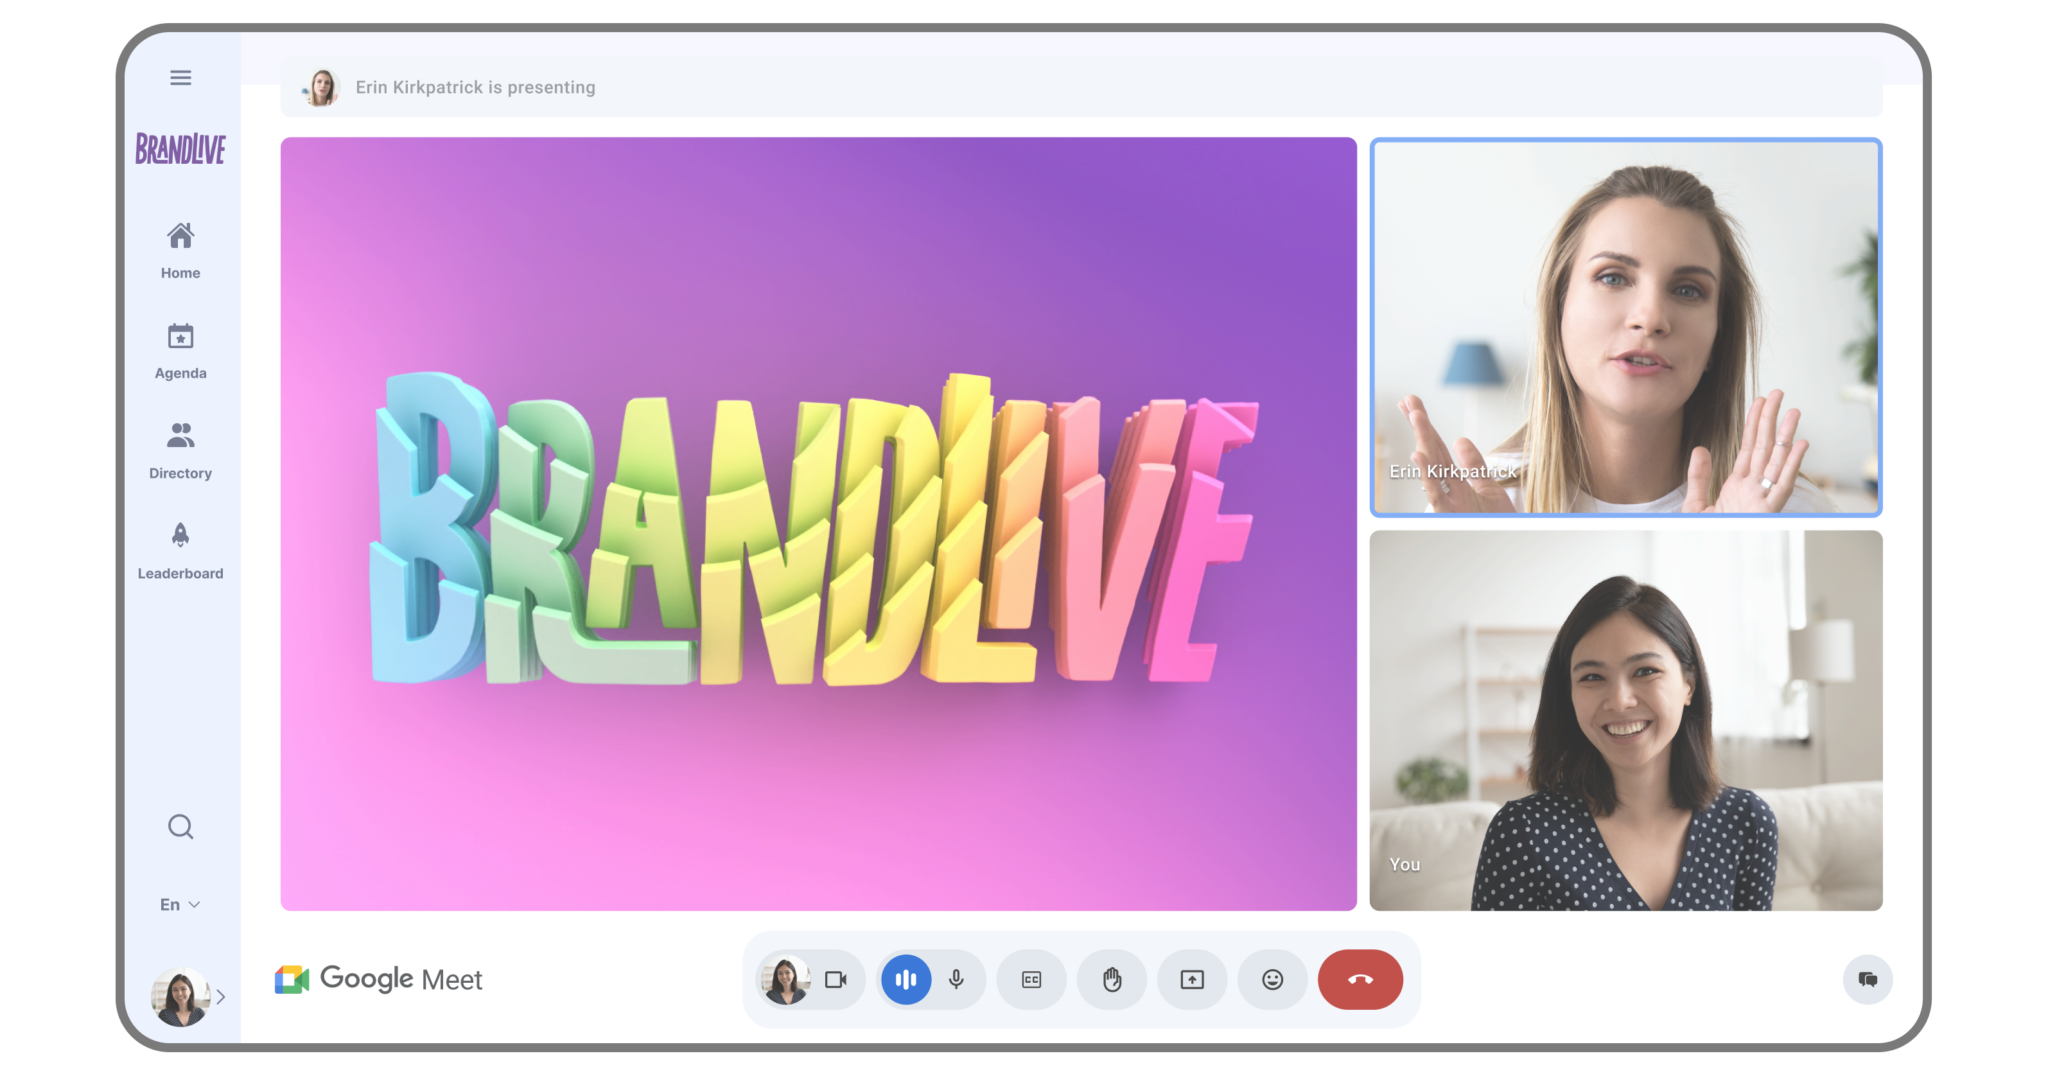Viewport: 2048px width, 1074px height.
Task: View the Leaderboard
Action: click(x=180, y=548)
